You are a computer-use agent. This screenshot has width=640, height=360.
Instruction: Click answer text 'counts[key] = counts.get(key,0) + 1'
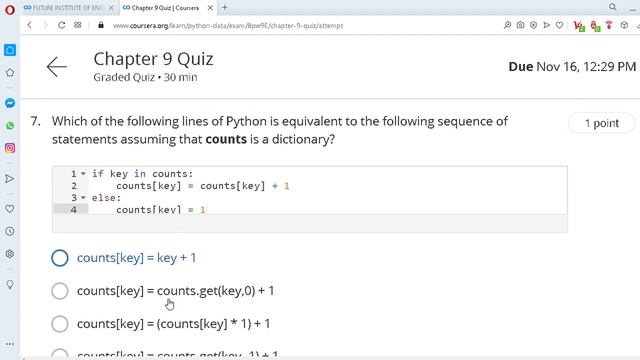coord(176,291)
